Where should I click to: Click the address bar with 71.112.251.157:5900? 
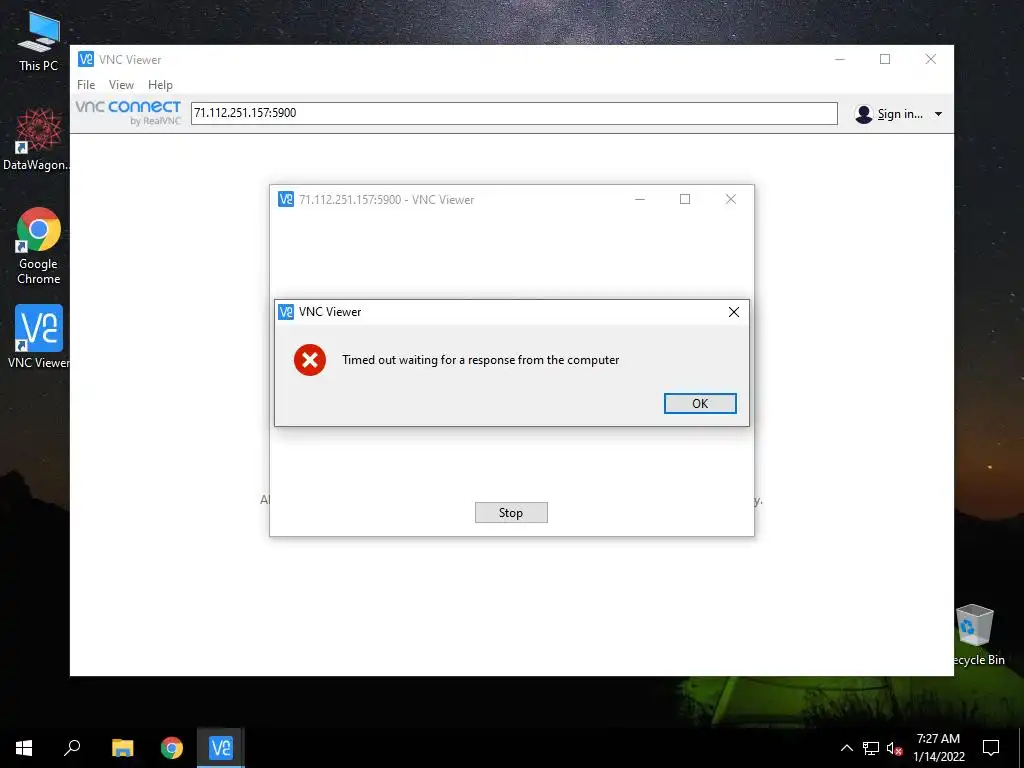[x=514, y=113]
